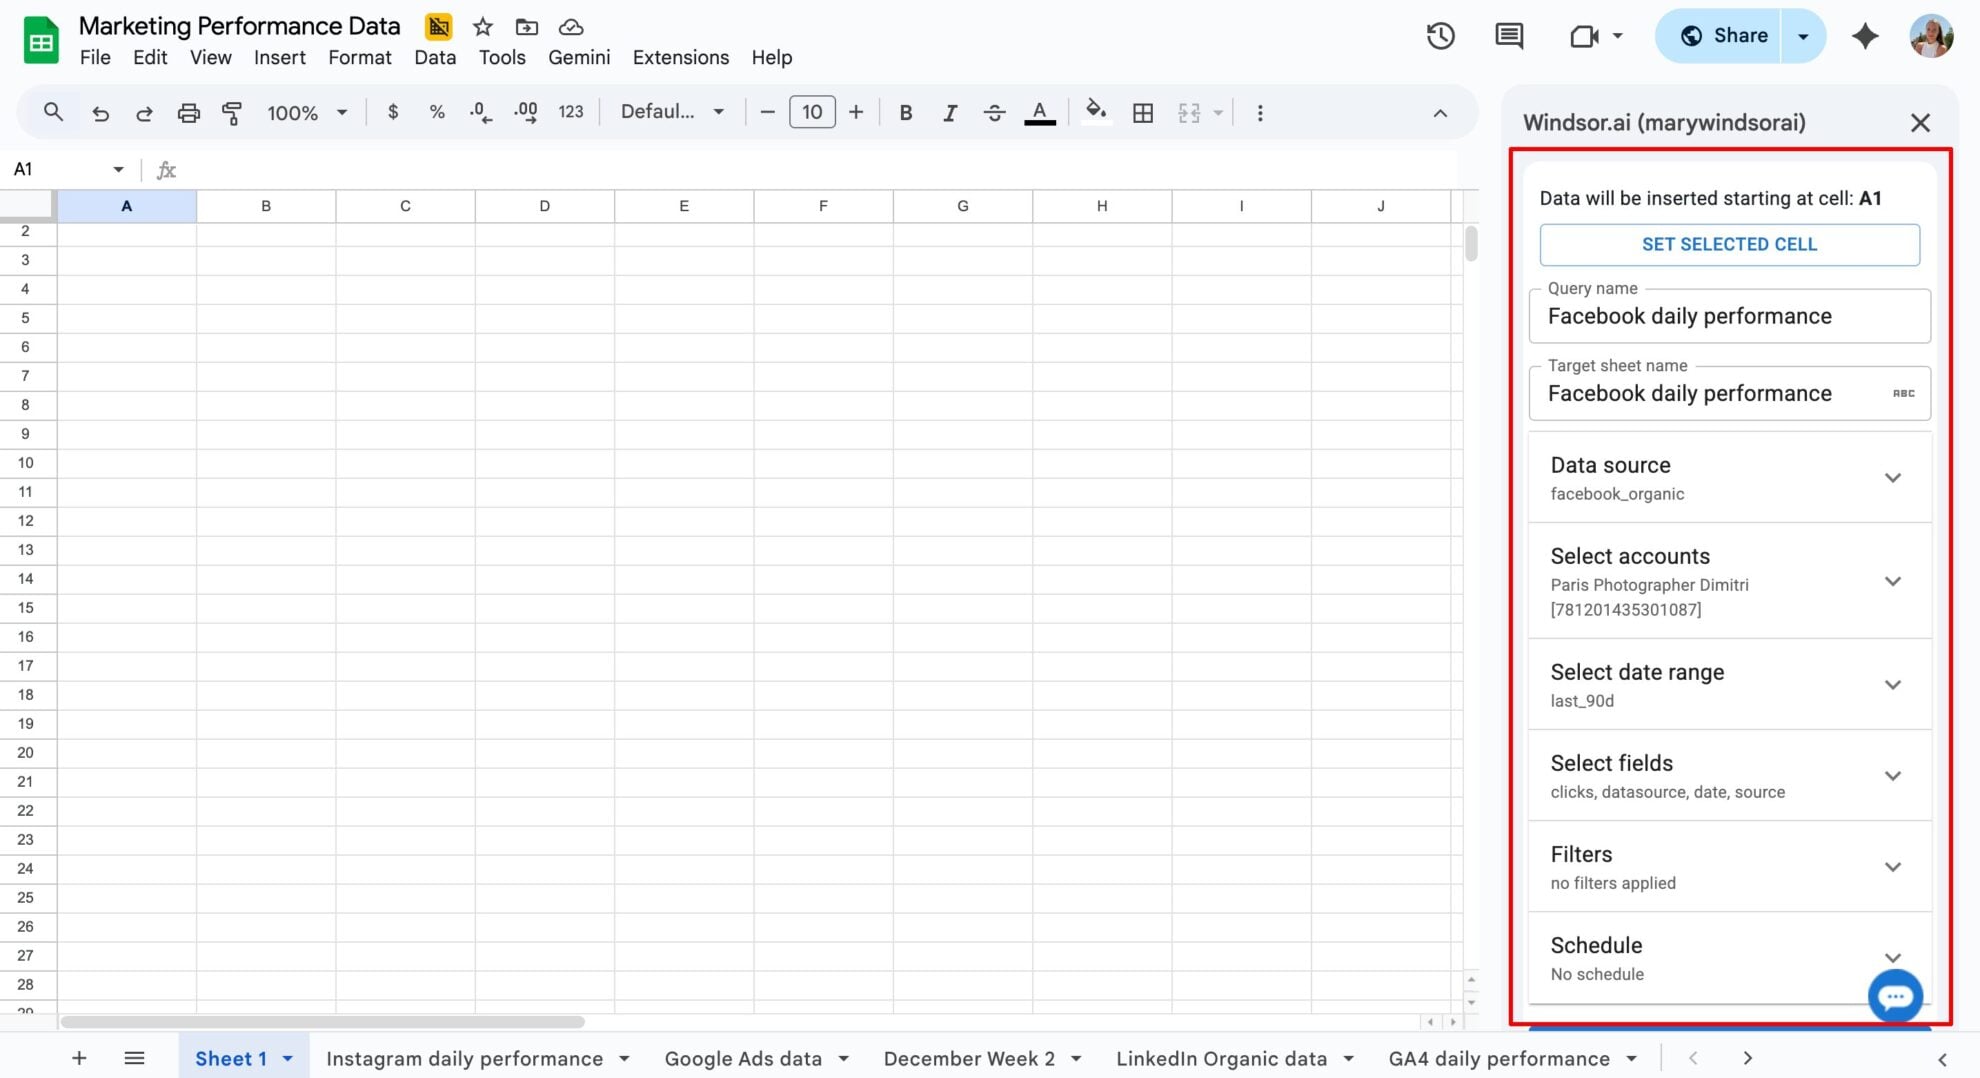This screenshot has width=1980, height=1078.
Task: Redo the last action
Action: click(144, 113)
